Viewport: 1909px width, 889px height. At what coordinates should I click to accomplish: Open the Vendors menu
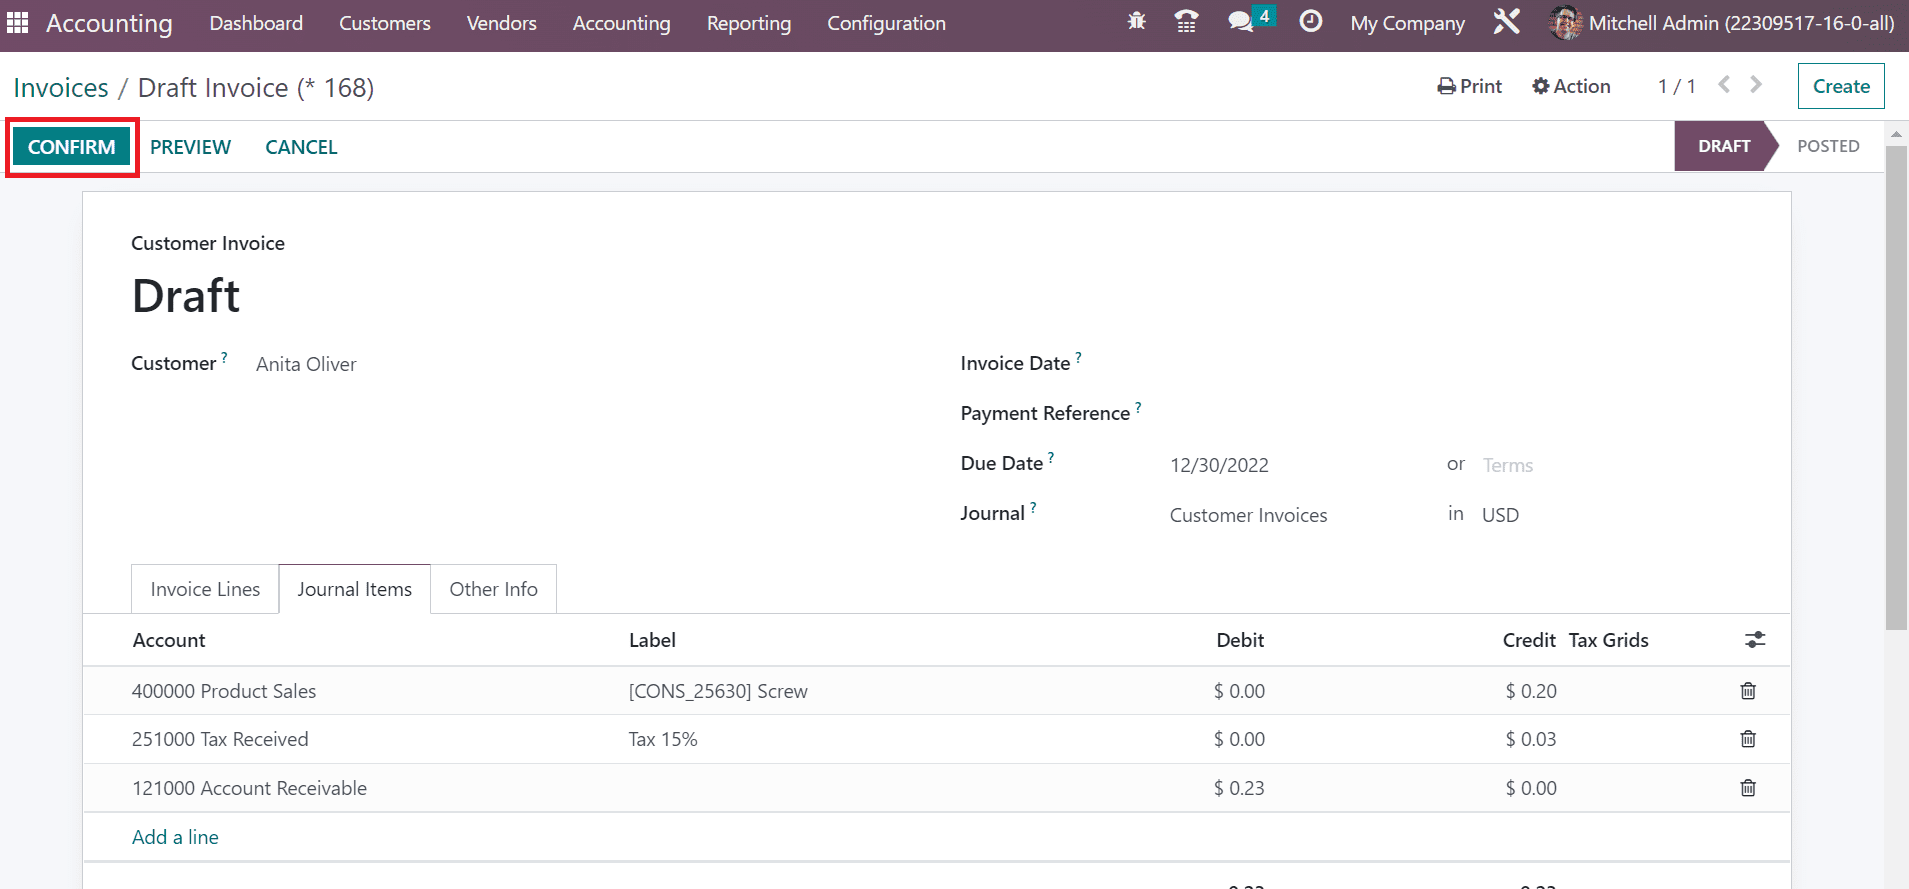point(501,23)
